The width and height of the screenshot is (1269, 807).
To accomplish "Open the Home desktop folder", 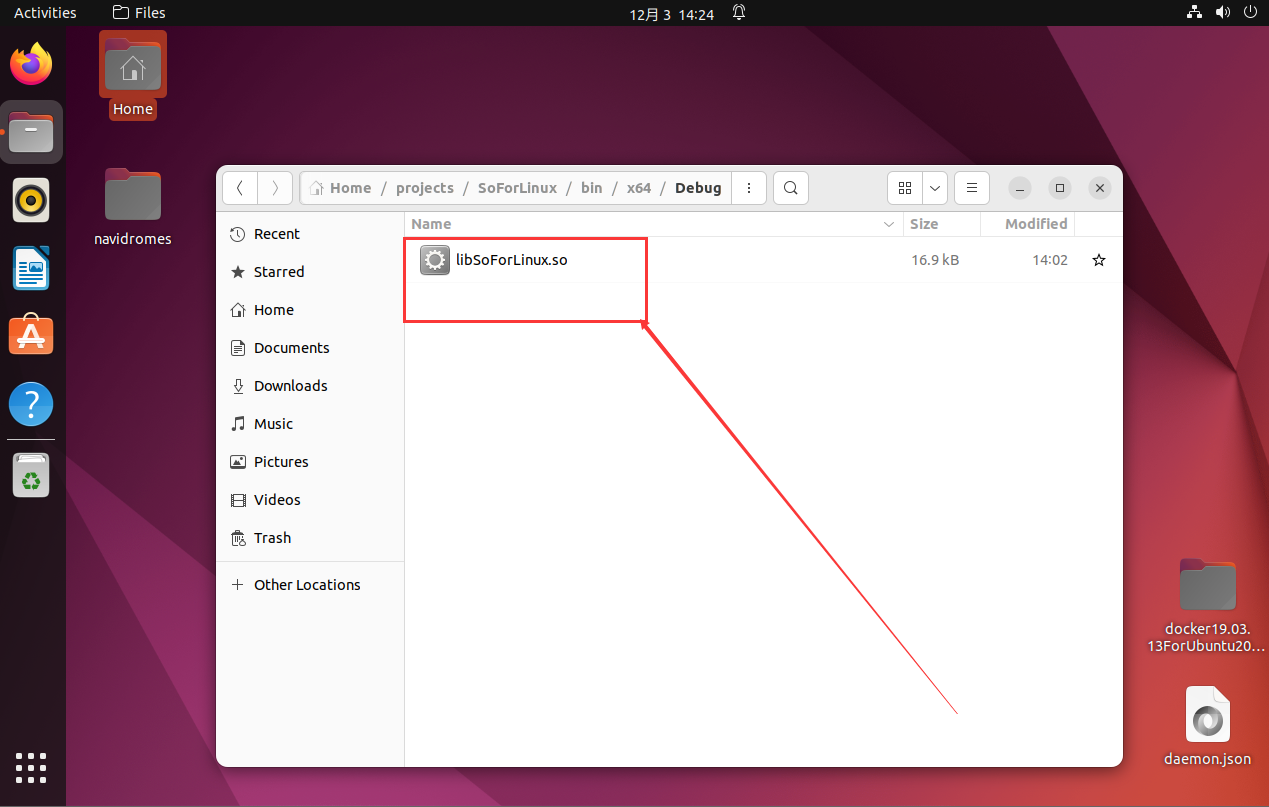I will coord(132,76).
